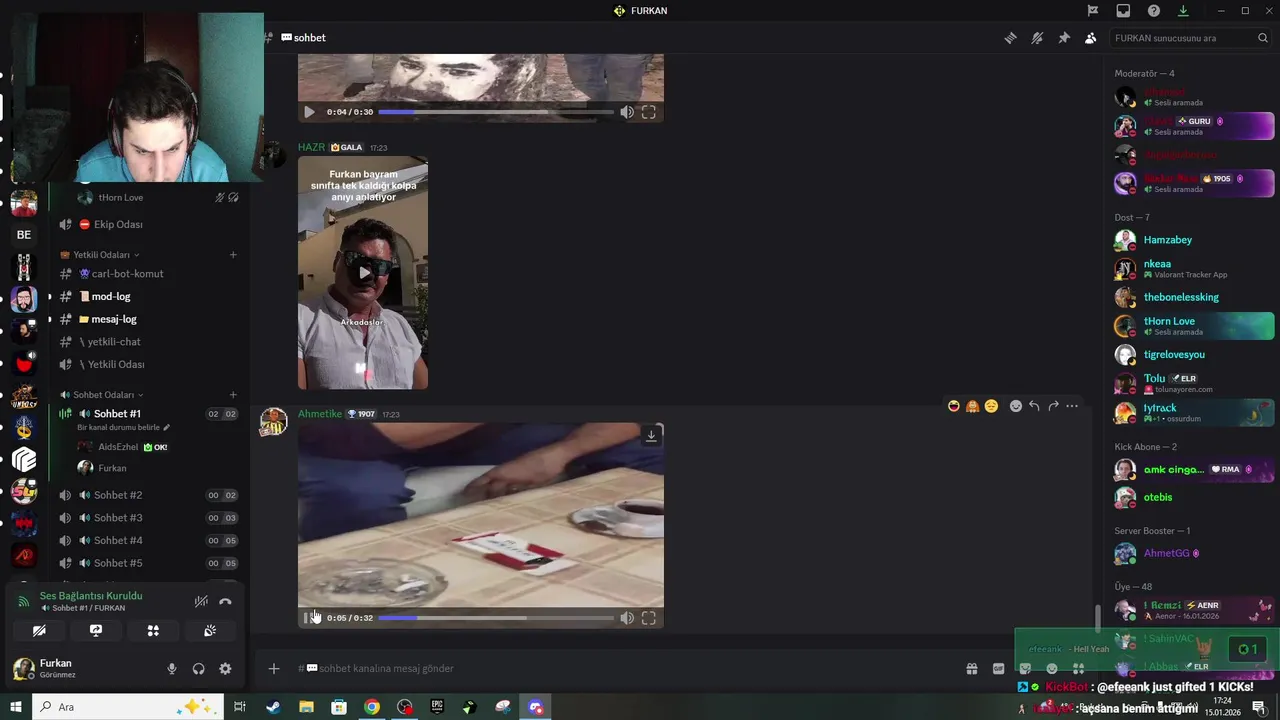Download Ahmetike's video attachment

(651, 435)
